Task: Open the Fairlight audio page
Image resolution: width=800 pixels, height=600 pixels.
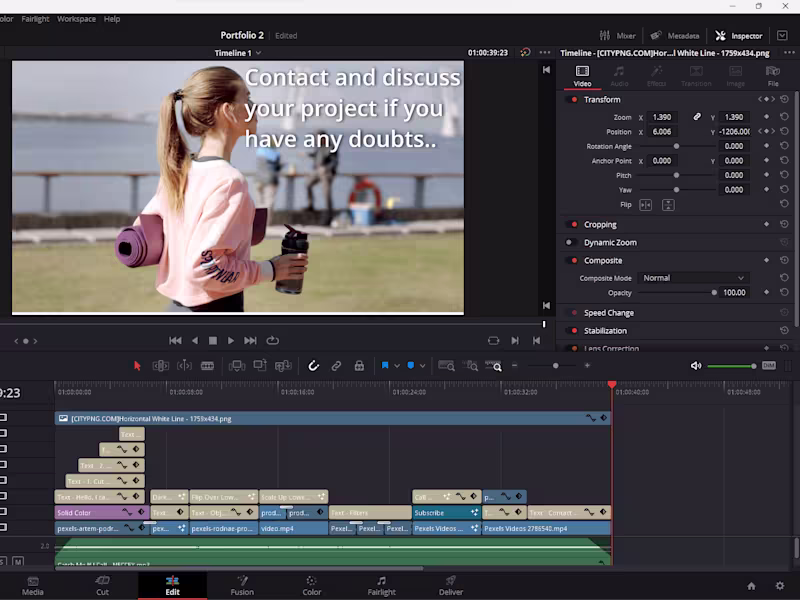Action: click(381, 586)
